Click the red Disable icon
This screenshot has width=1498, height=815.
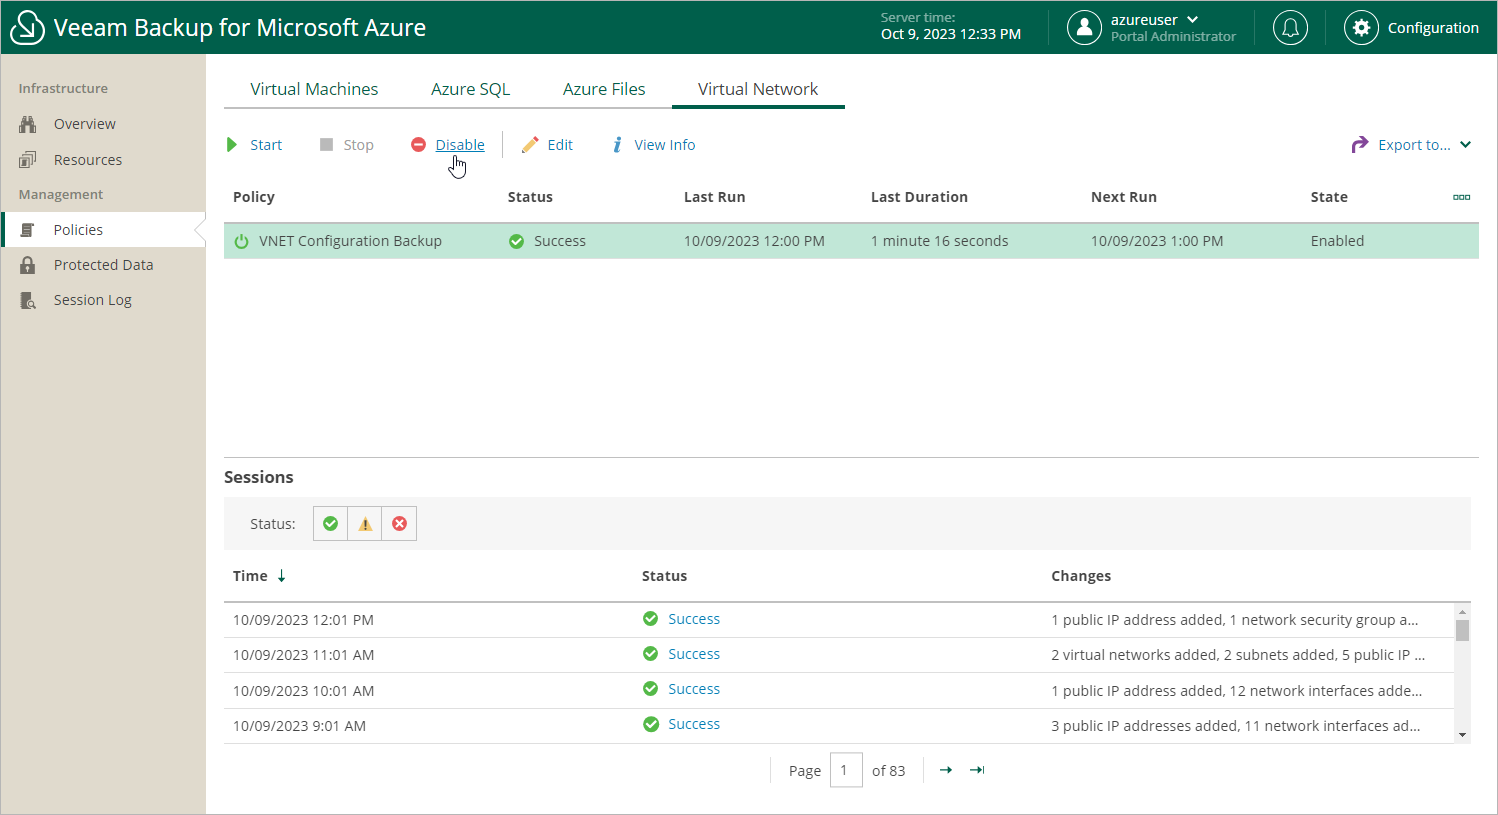418,145
